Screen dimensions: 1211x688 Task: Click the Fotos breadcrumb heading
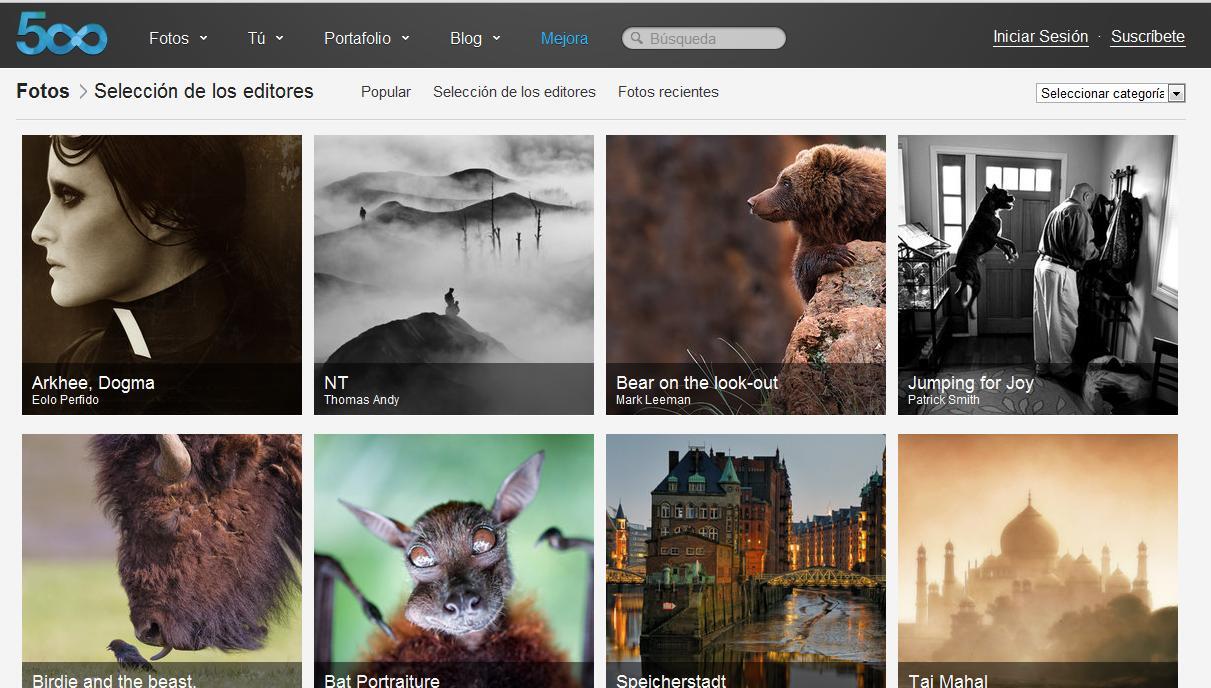pyautogui.click(x=43, y=91)
